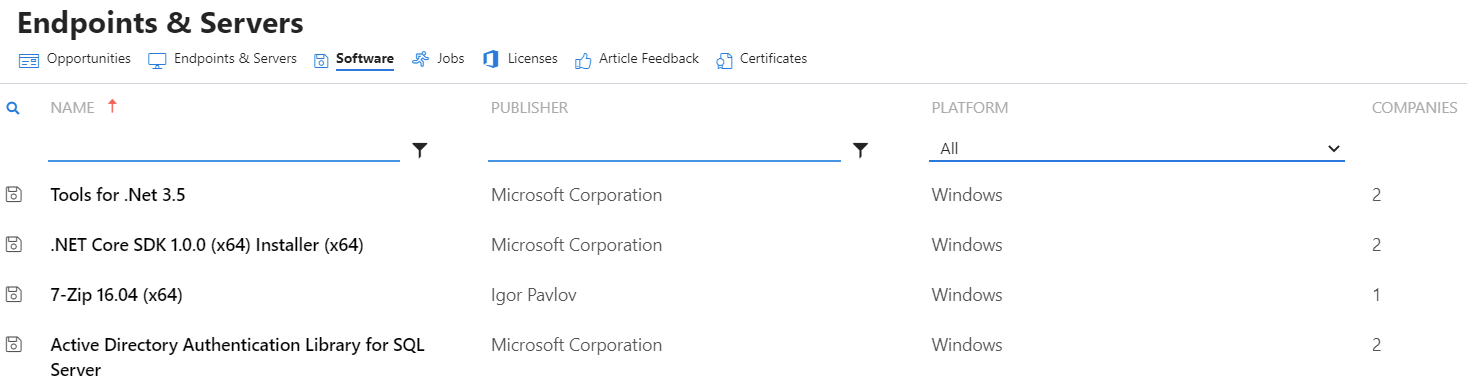This screenshot has width=1467, height=391.
Task: Go to the Jobs tab
Action: pos(438,59)
